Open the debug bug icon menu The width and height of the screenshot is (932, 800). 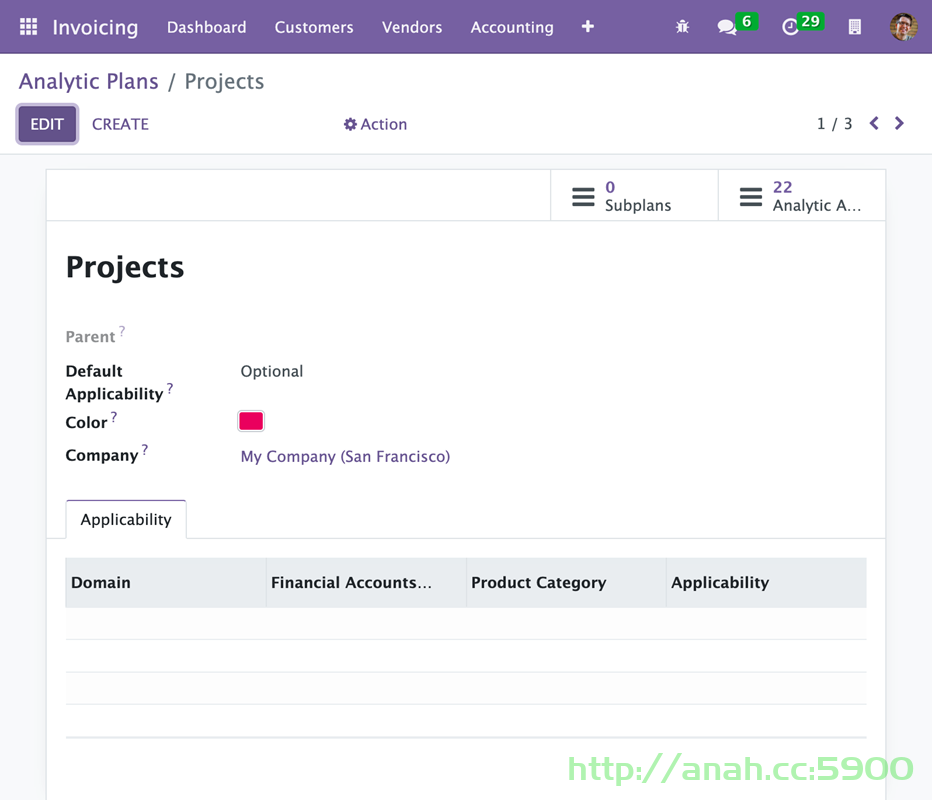(682, 27)
